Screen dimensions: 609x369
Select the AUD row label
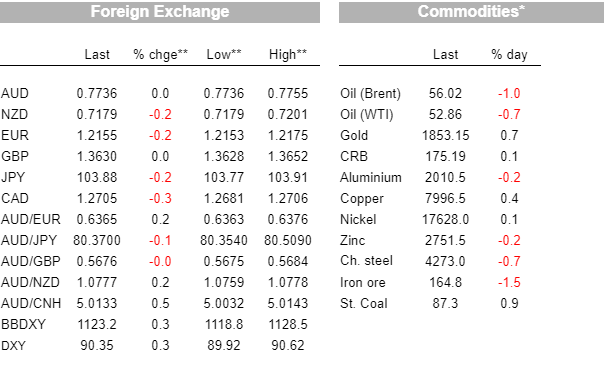click(x=15, y=94)
